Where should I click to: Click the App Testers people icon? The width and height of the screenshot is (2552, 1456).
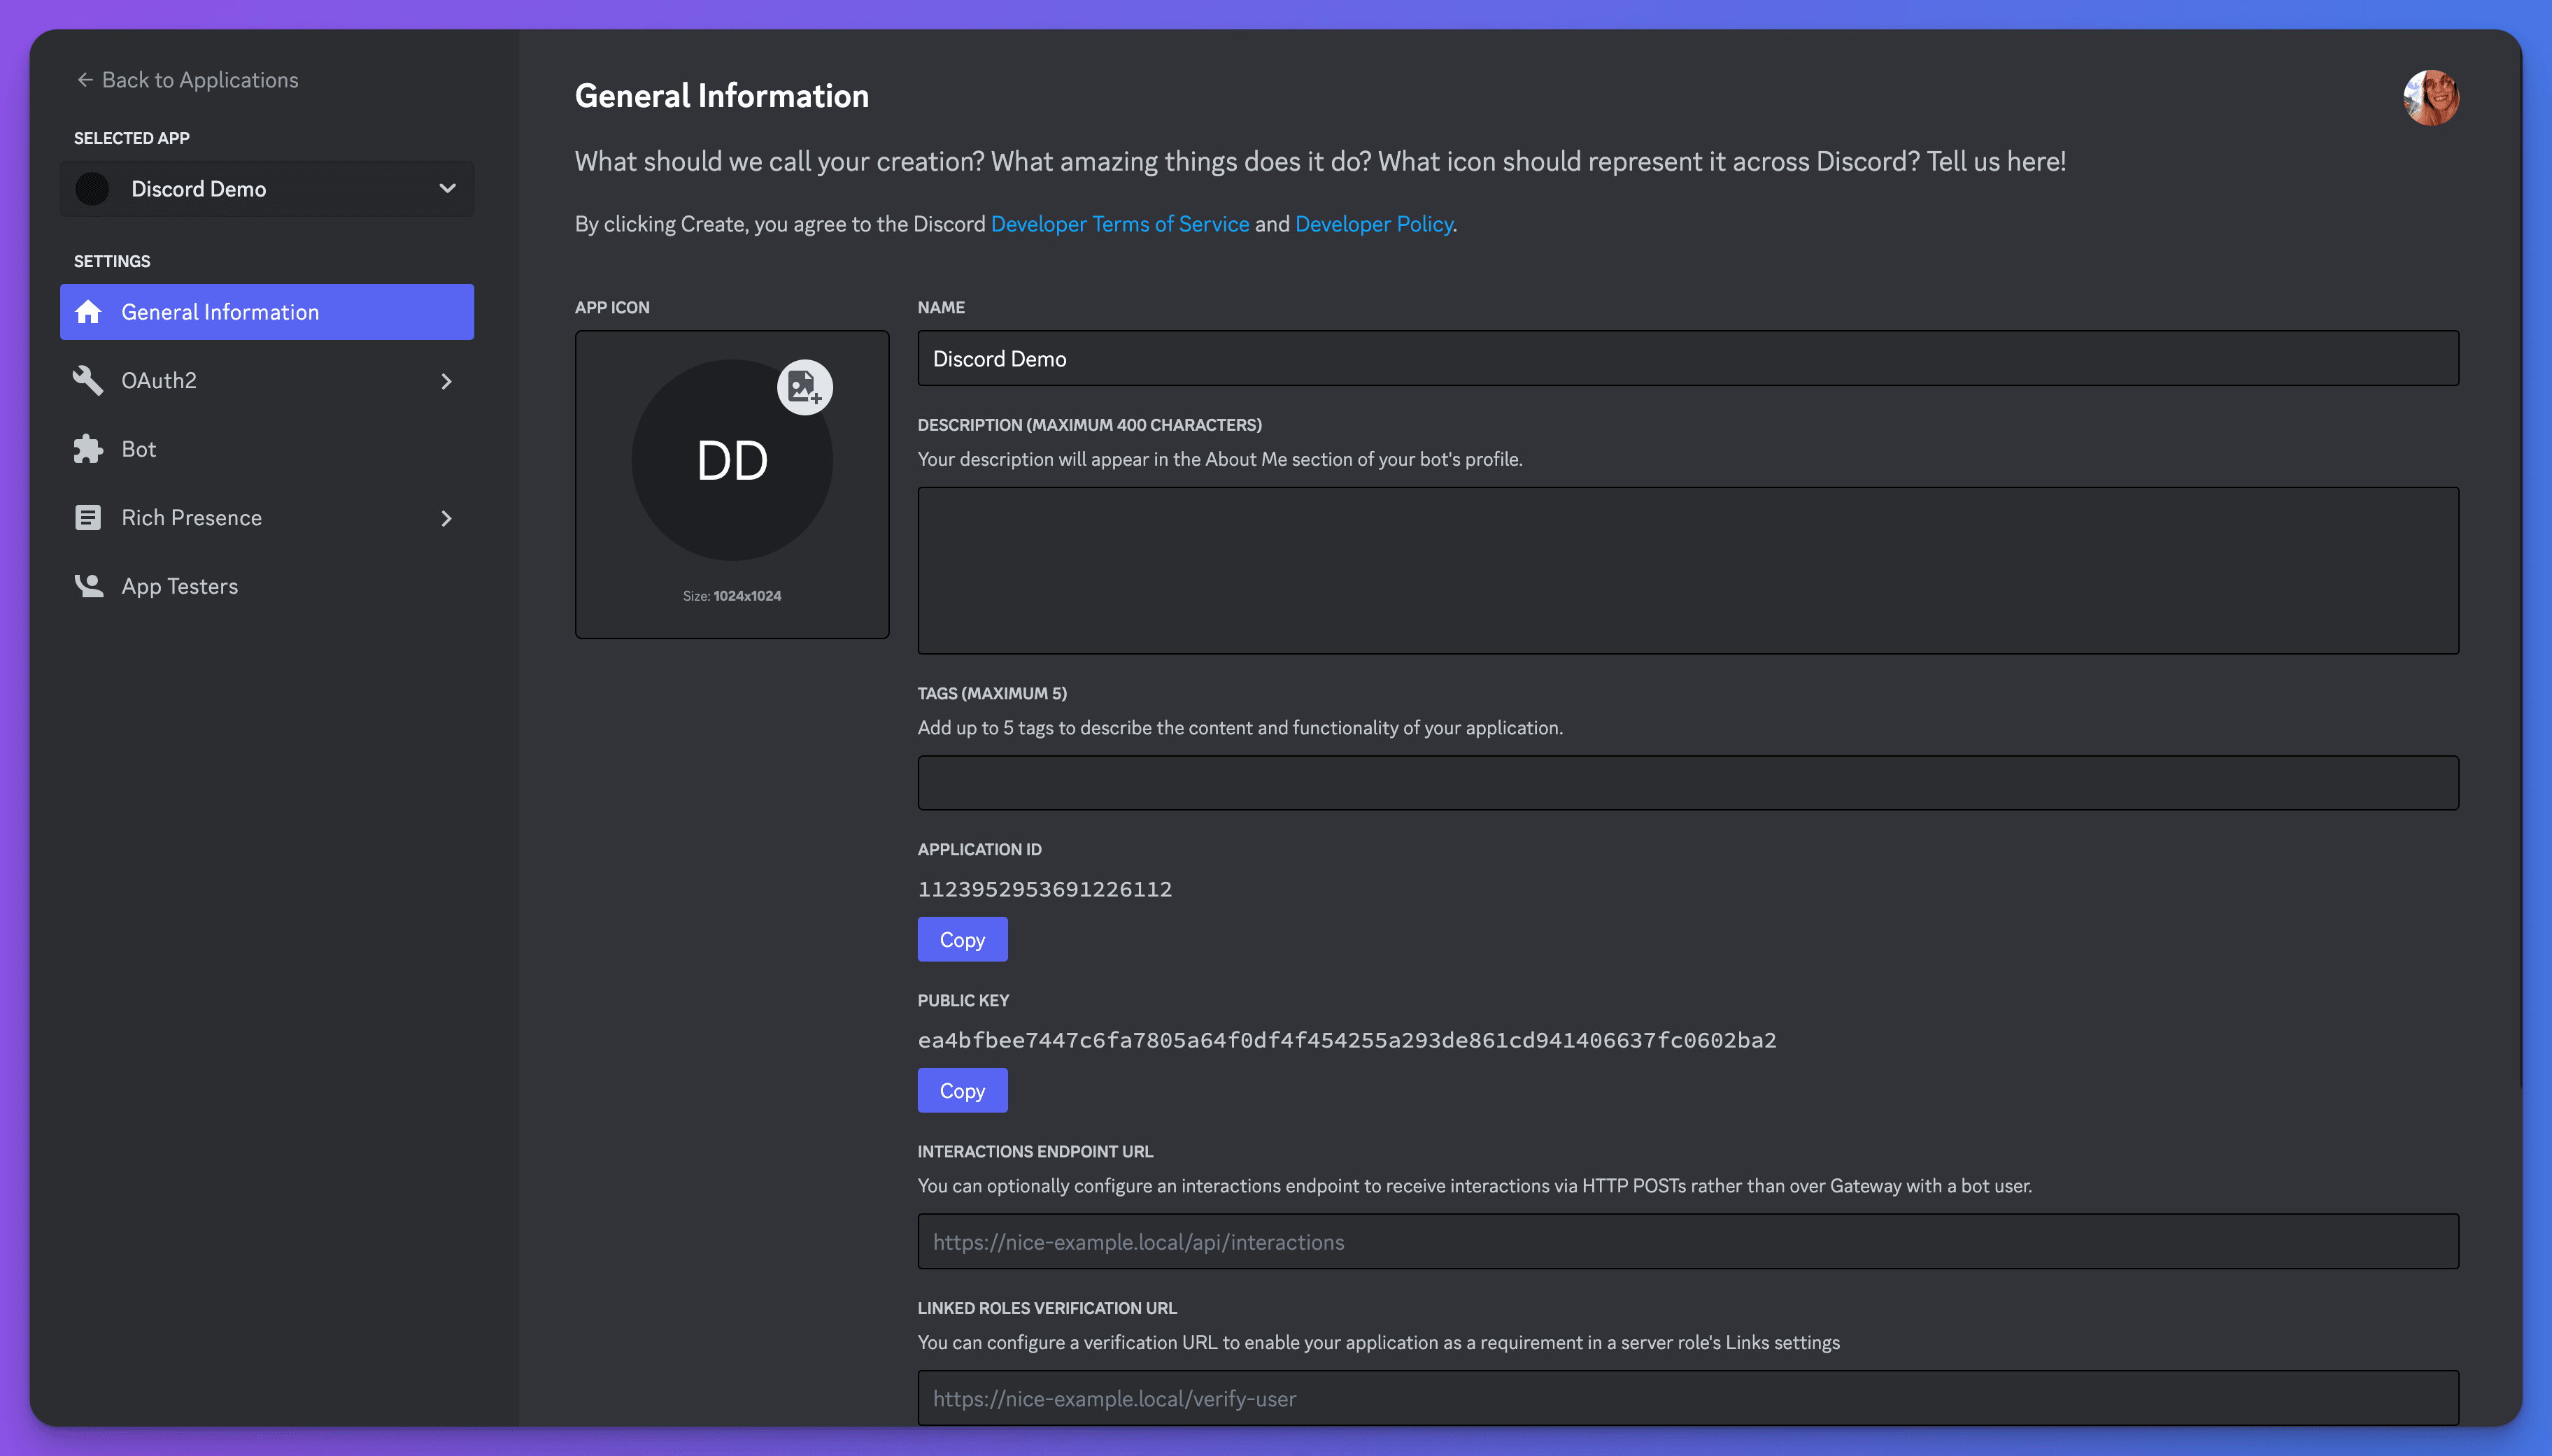pyautogui.click(x=88, y=586)
